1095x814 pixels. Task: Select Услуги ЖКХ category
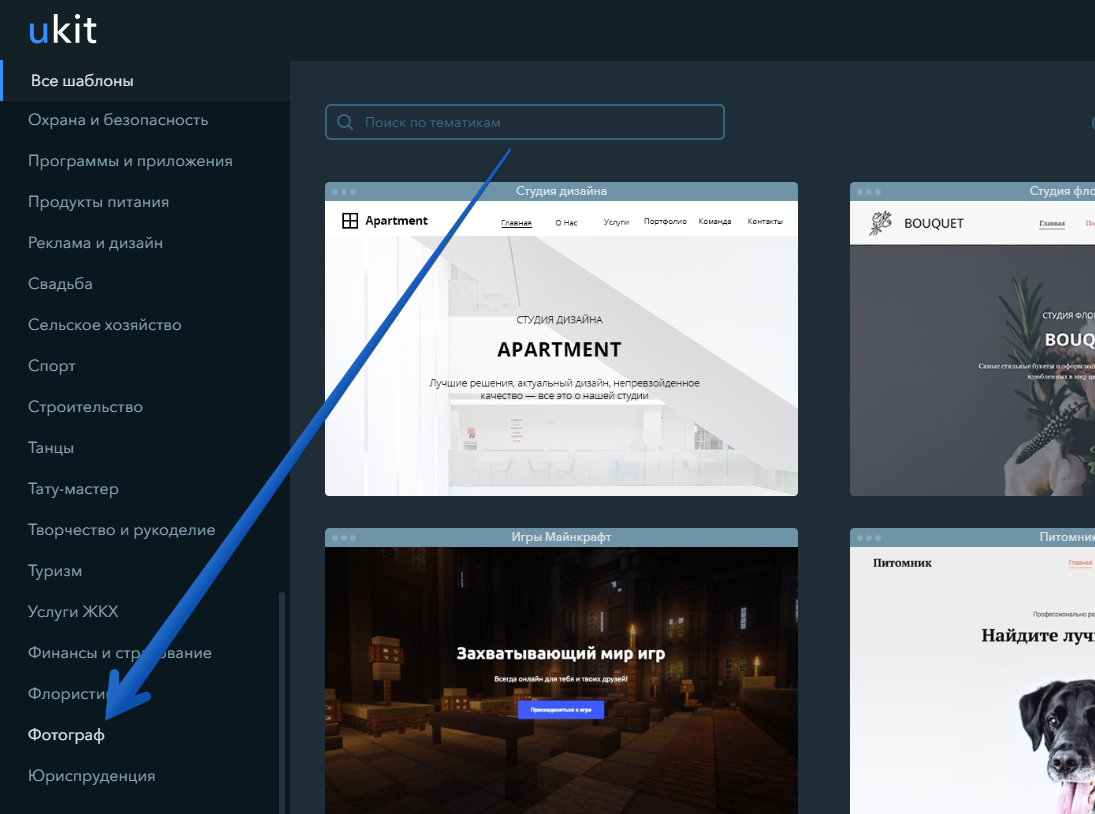73,612
